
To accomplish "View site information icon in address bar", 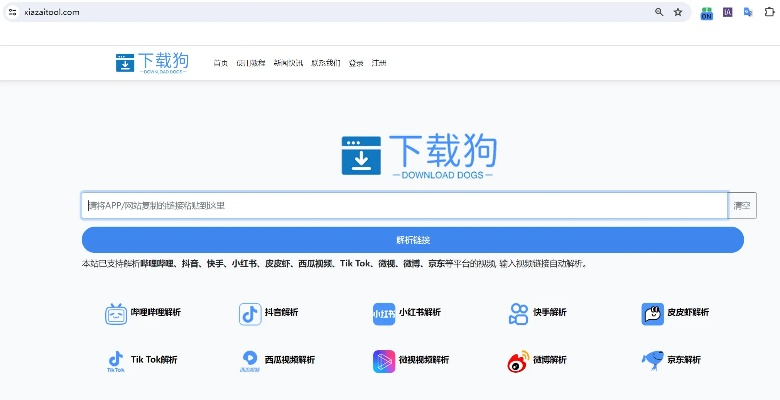I will click(12, 12).
